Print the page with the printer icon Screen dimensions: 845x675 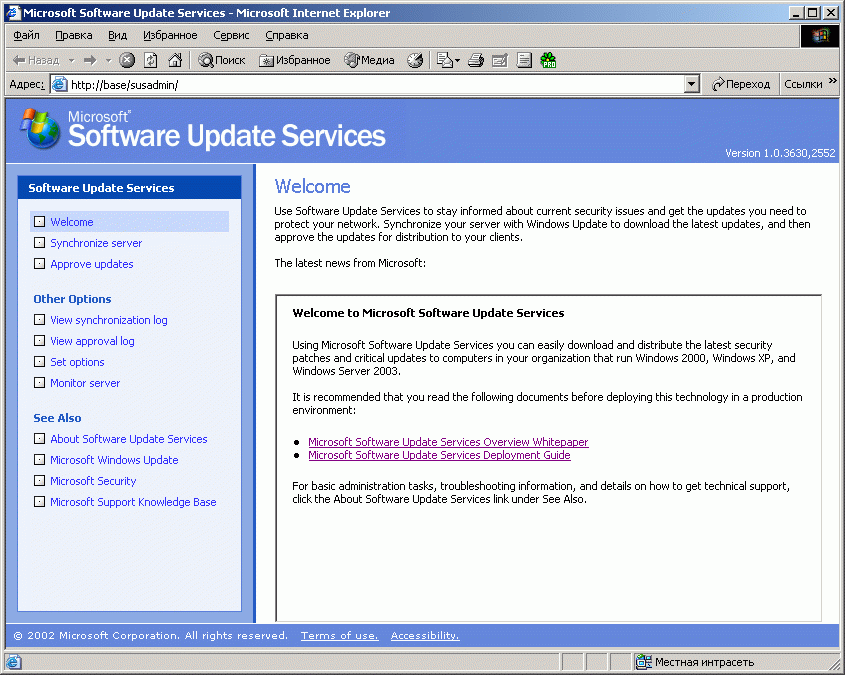tap(476, 60)
